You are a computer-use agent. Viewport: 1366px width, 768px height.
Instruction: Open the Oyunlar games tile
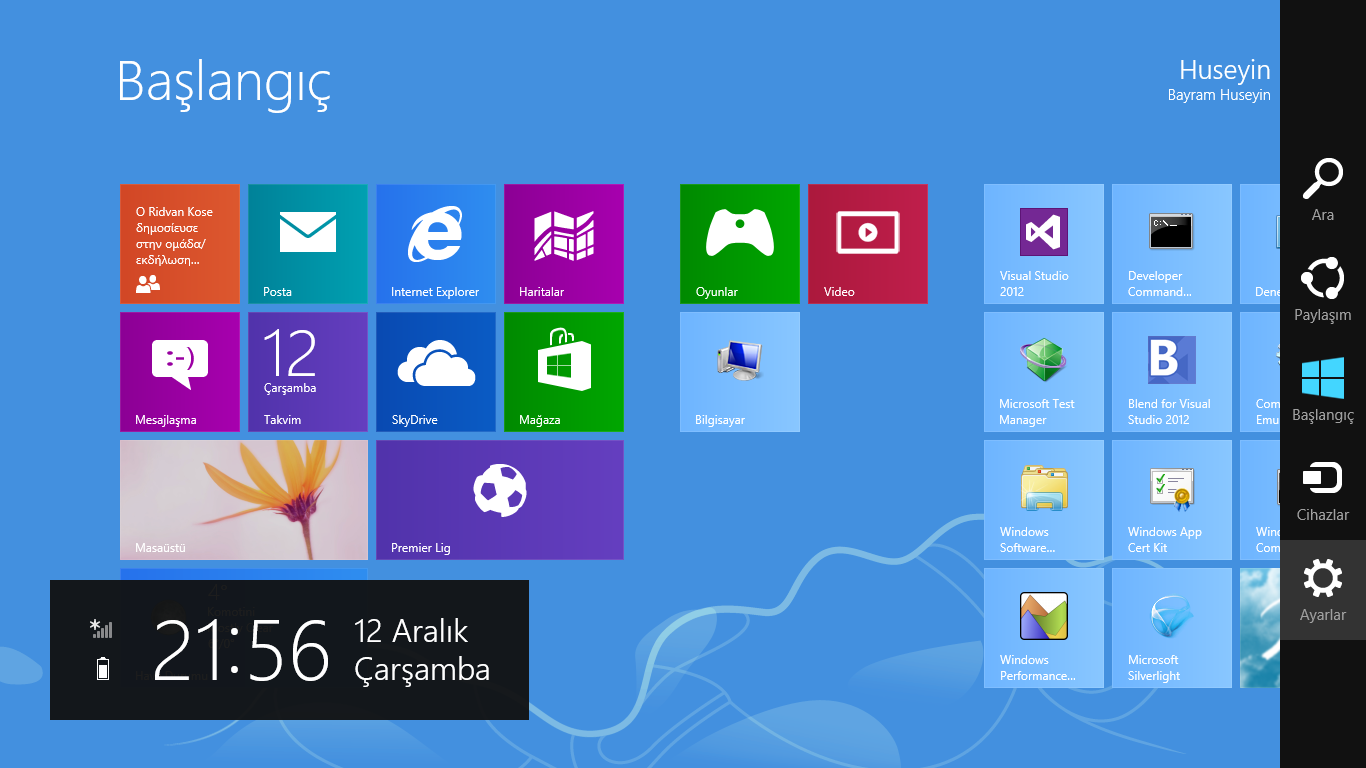coord(740,244)
